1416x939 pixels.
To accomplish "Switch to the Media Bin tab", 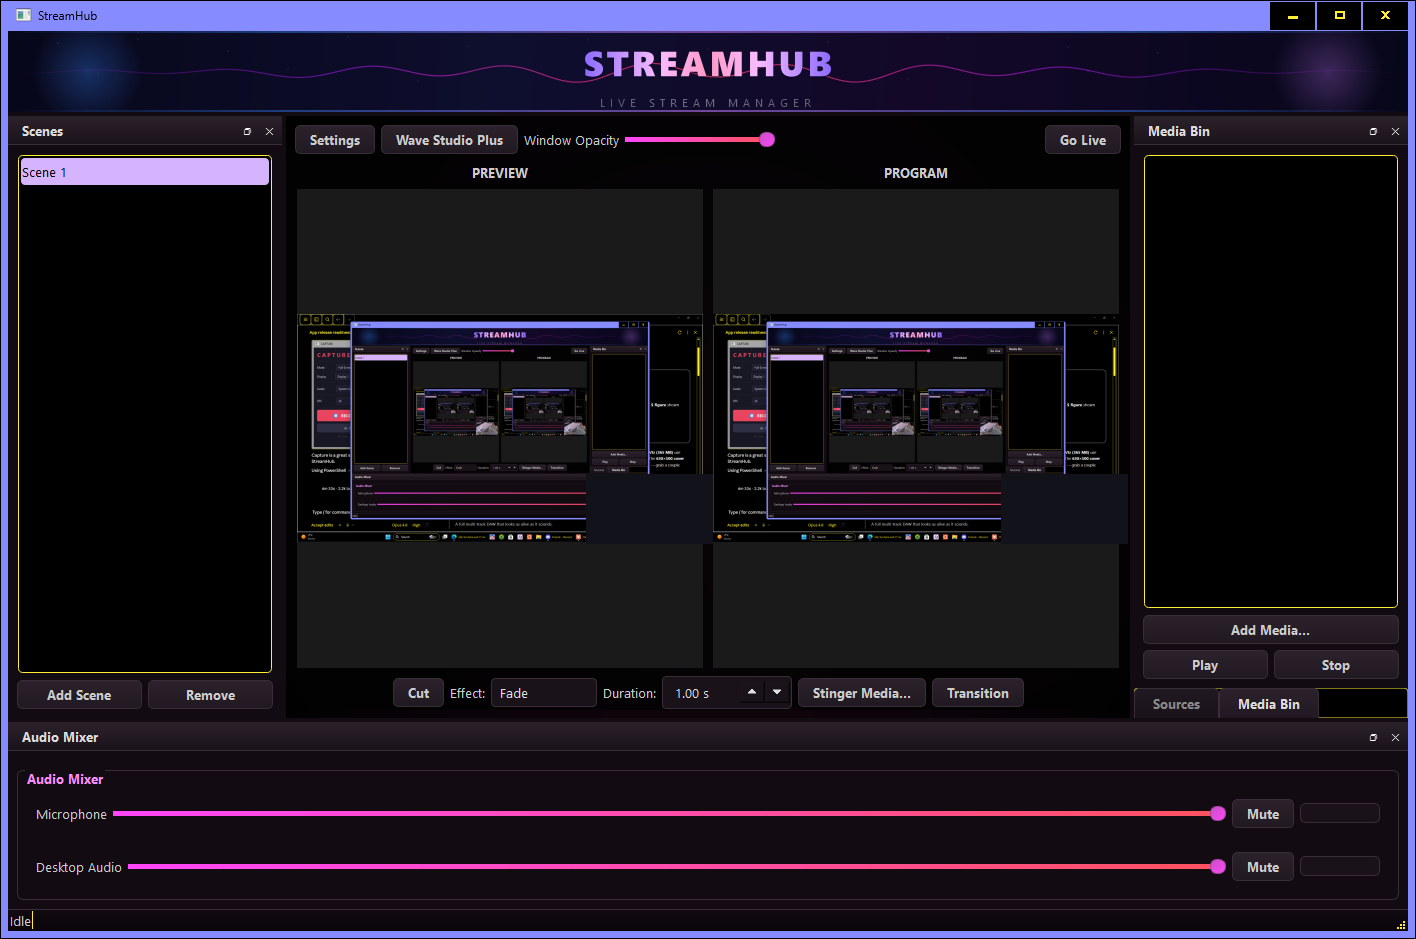I will coord(1268,704).
